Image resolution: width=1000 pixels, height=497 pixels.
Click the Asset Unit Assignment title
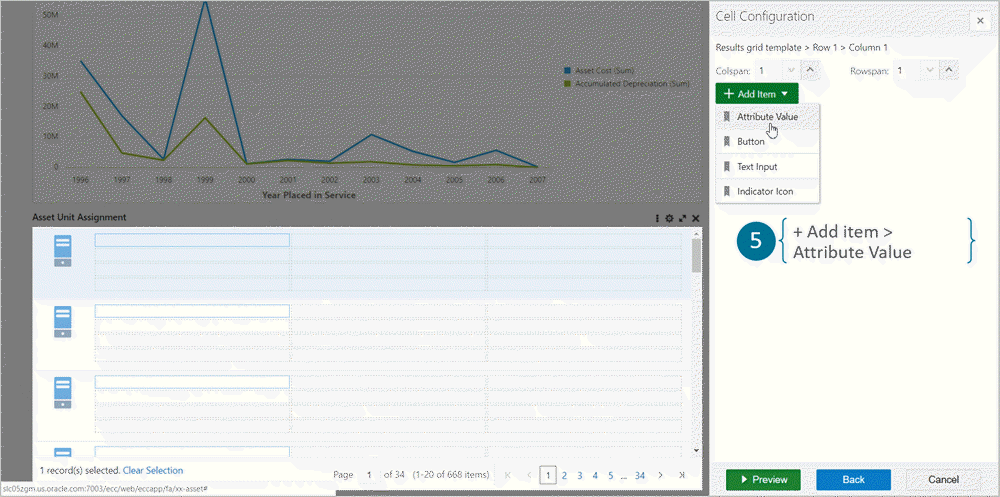point(79,218)
